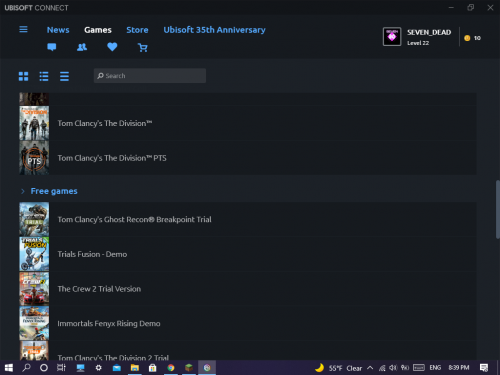Image resolution: width=500 pixels, height=375 pixels.
Task: Select Immortals Fenyx Rising Demo title
Action: click(x=109, y=323)
